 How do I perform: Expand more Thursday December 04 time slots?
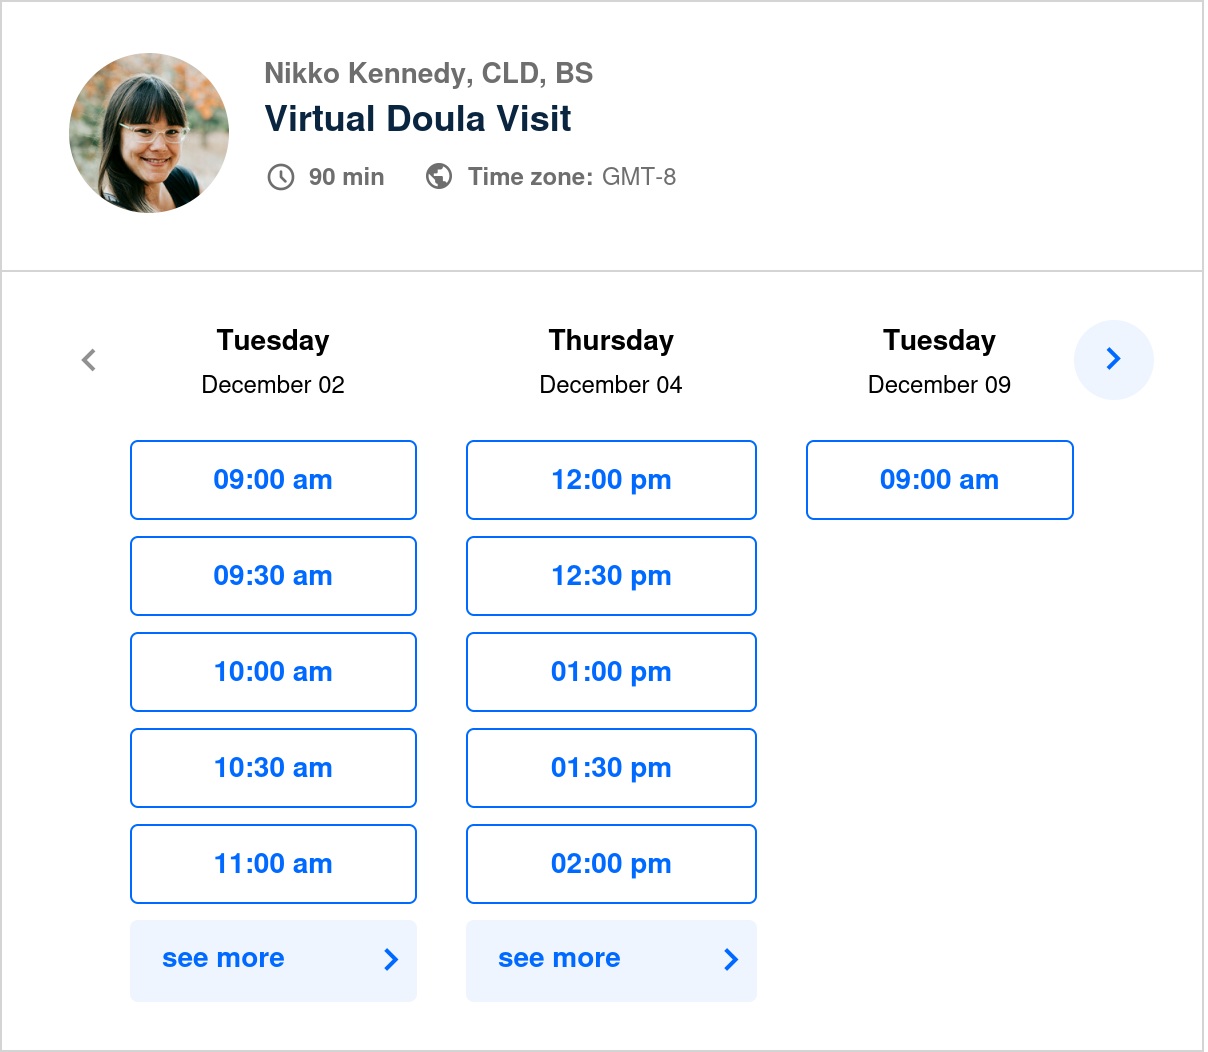tap(611, 960)
